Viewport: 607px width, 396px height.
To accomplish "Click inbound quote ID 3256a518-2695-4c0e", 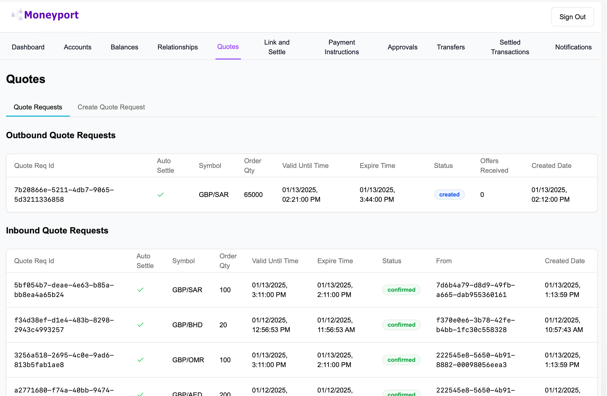I will (64, 360).
